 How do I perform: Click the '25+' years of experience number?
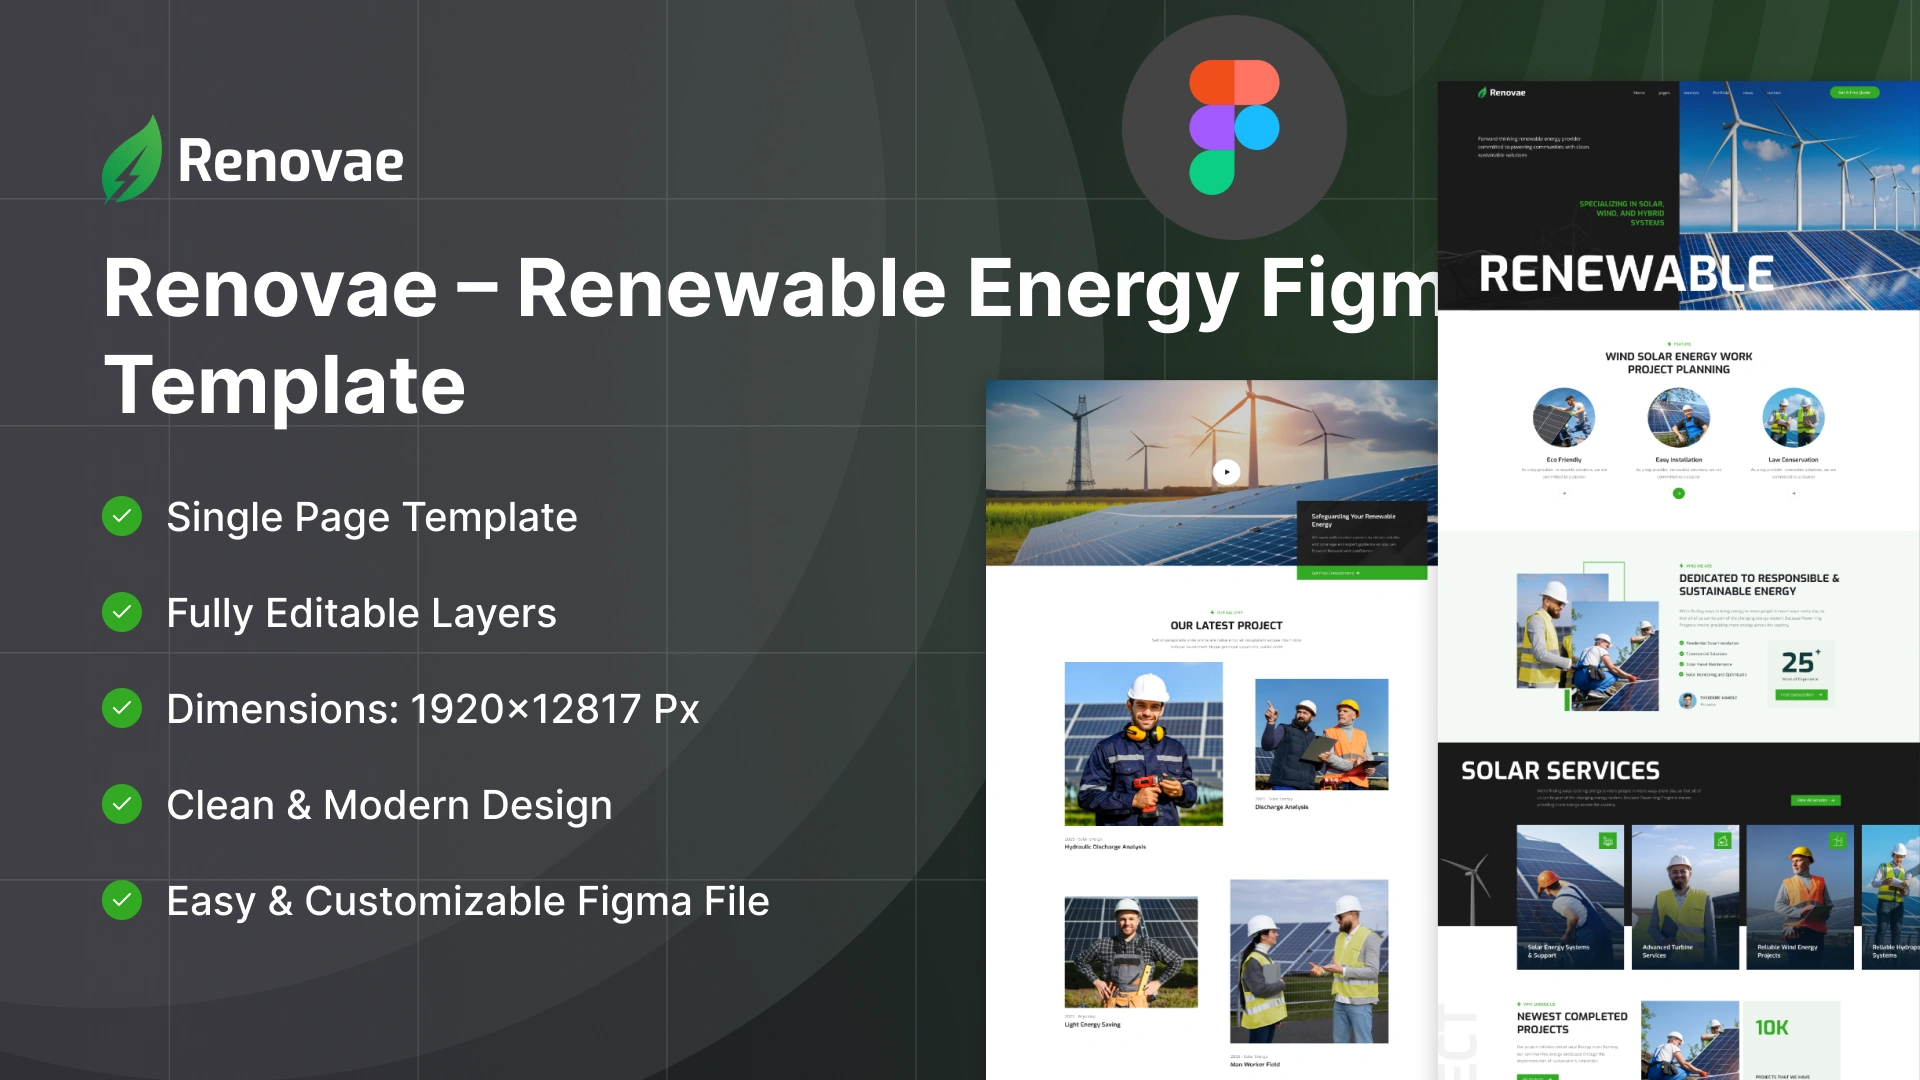(x=1801, y=662)
